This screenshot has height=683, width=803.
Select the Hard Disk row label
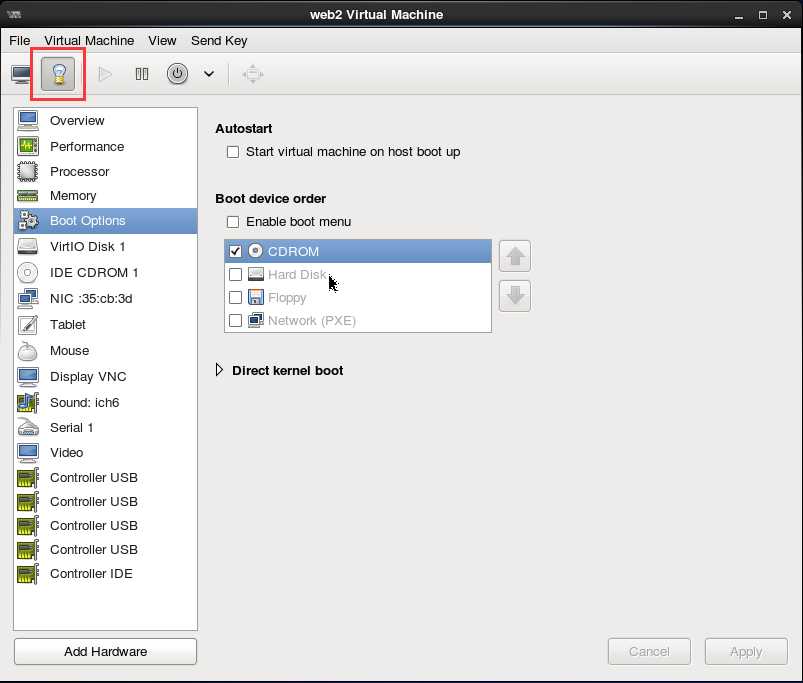pos(297,274)
